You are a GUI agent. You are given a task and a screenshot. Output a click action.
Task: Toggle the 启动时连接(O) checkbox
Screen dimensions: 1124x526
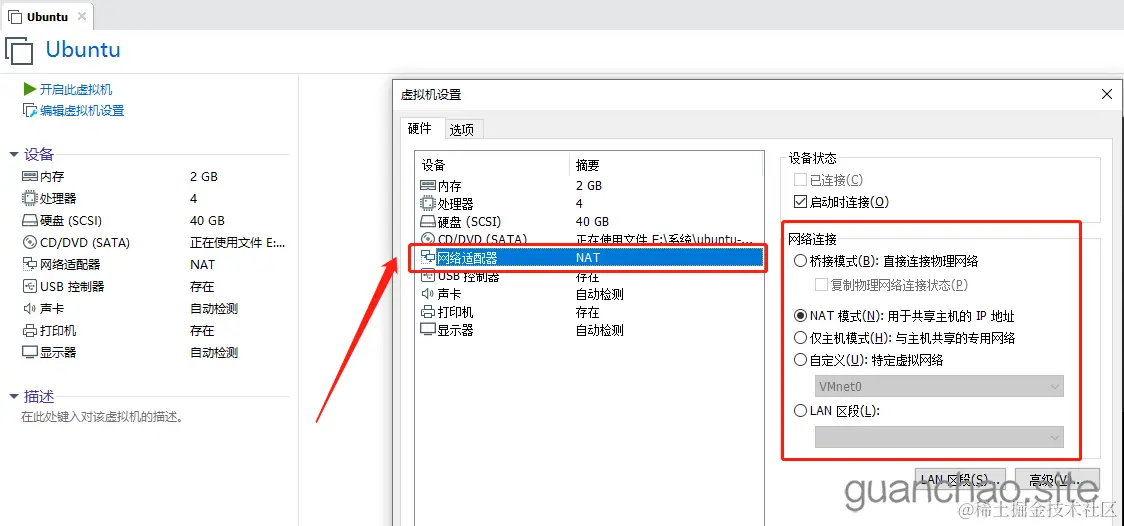pyautogui.click(x=800, y=202)
